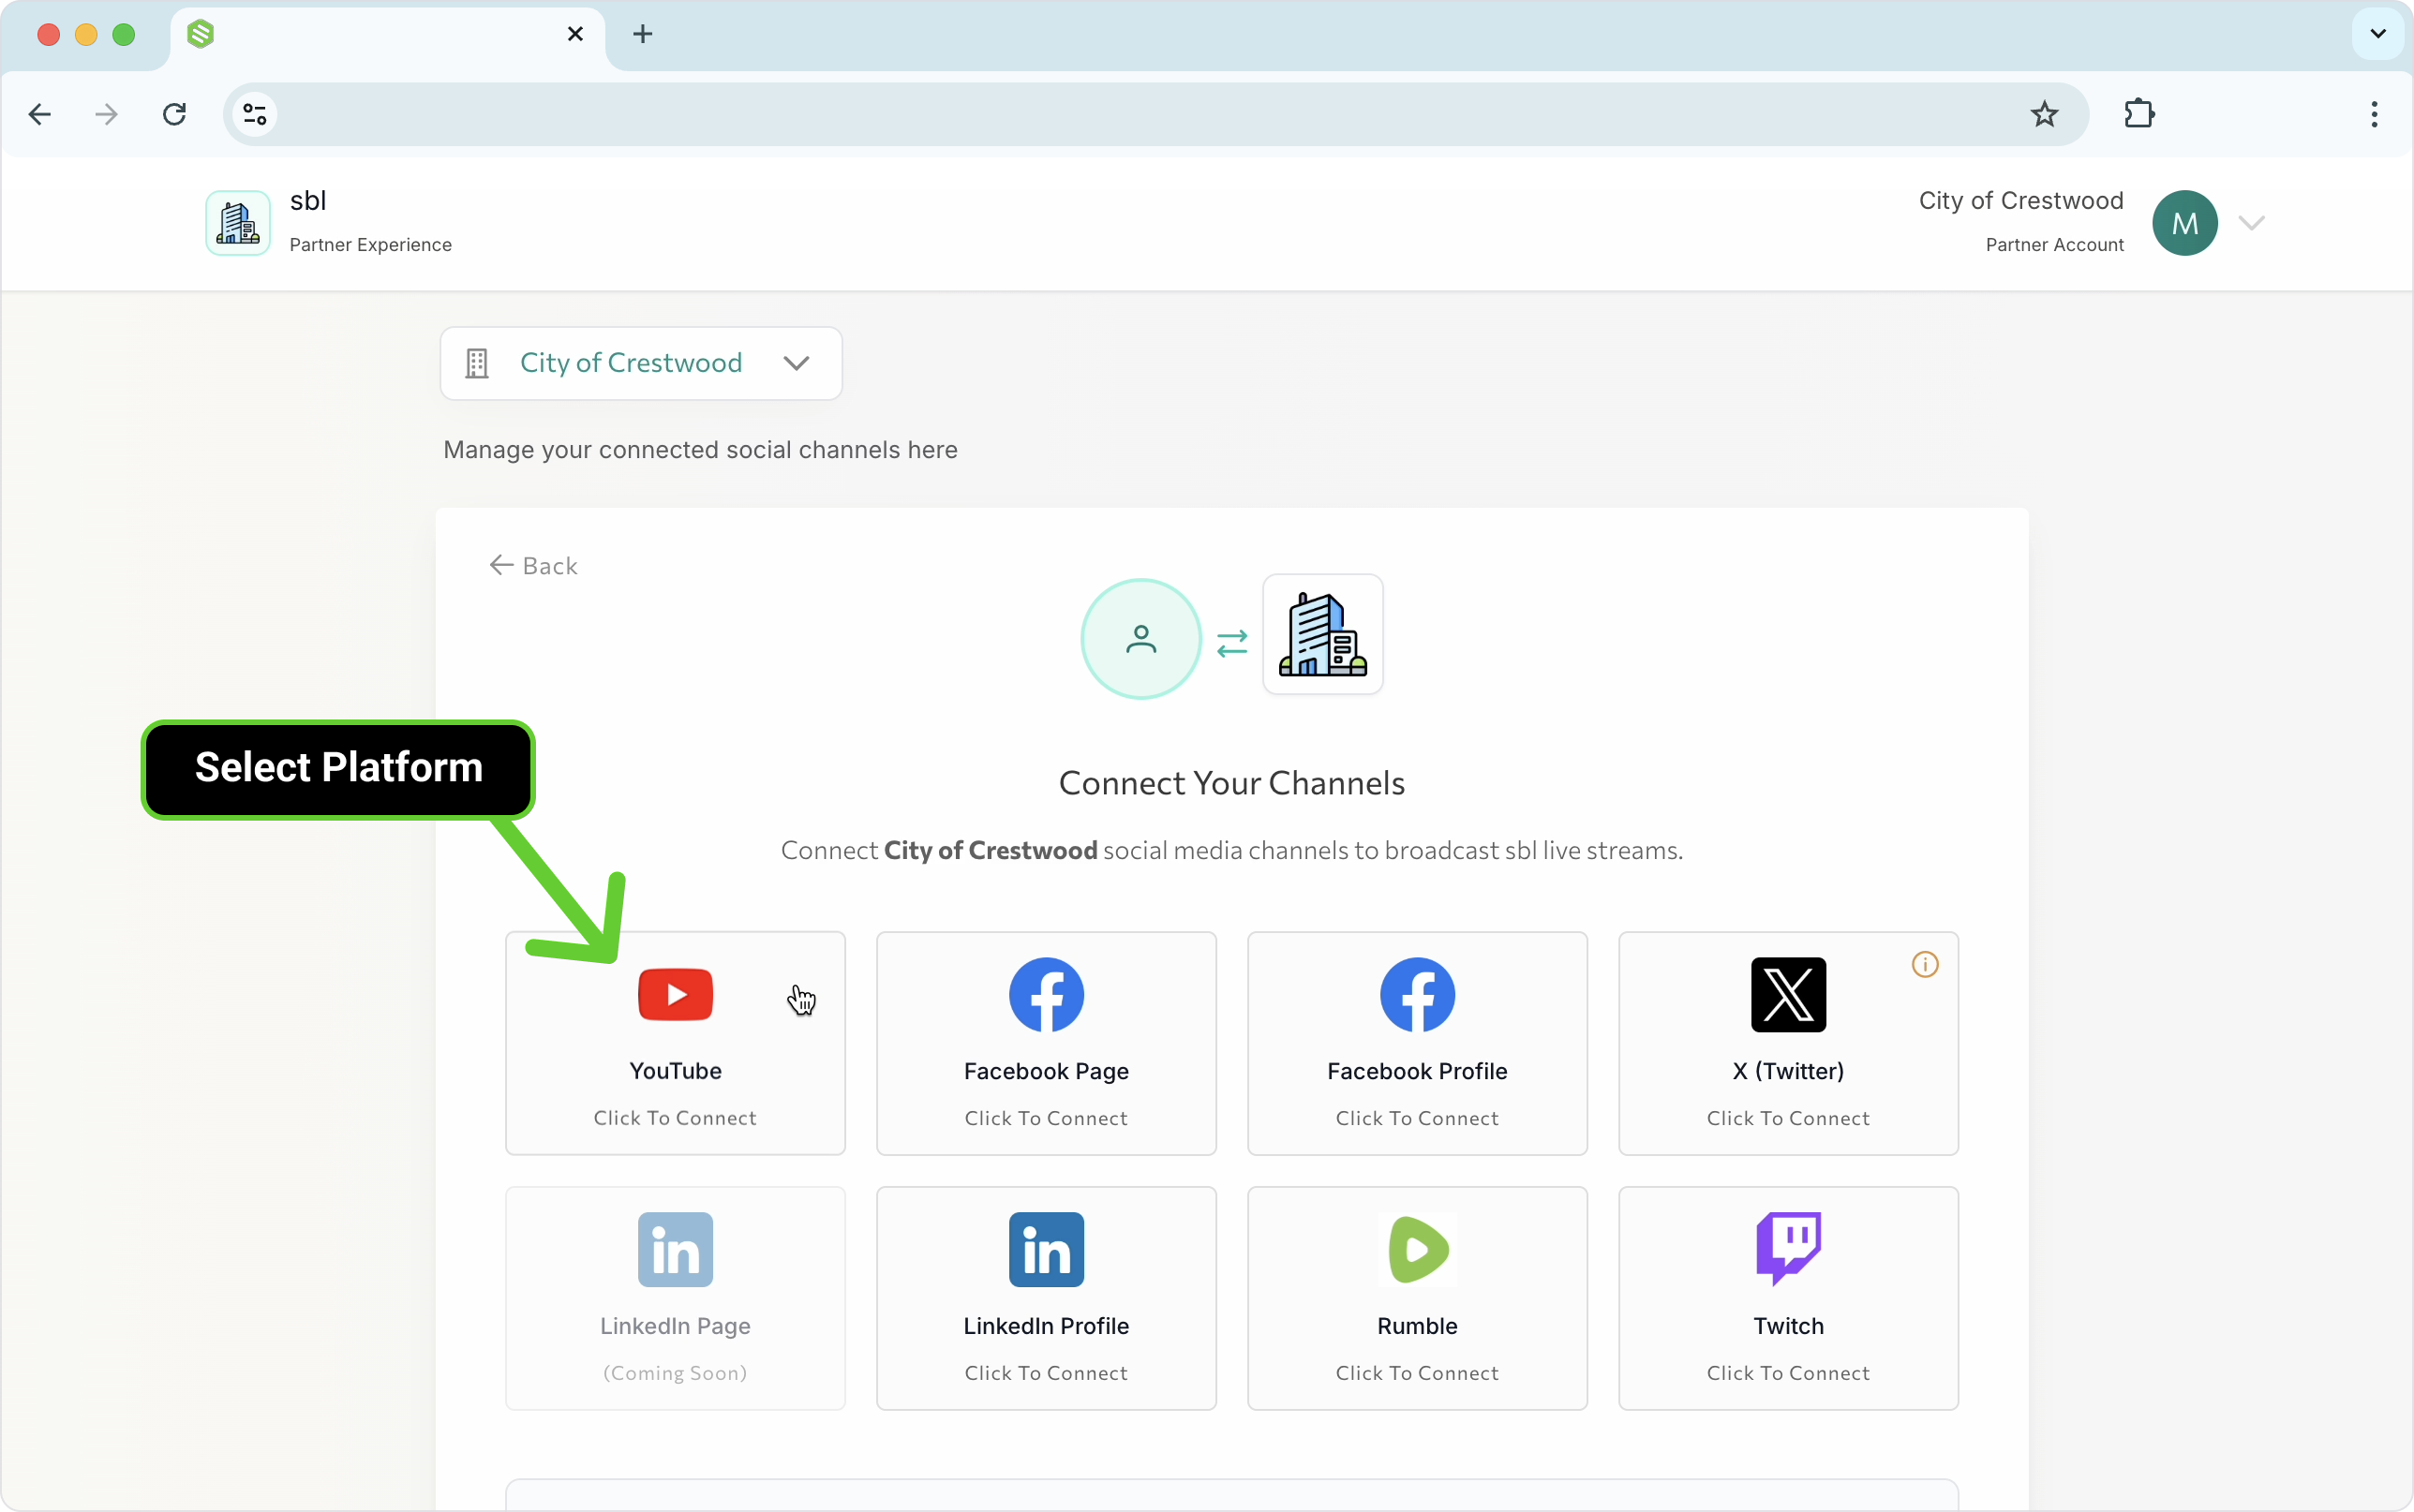Click the X (Twitter) logo icon

tap(1788, 995)
